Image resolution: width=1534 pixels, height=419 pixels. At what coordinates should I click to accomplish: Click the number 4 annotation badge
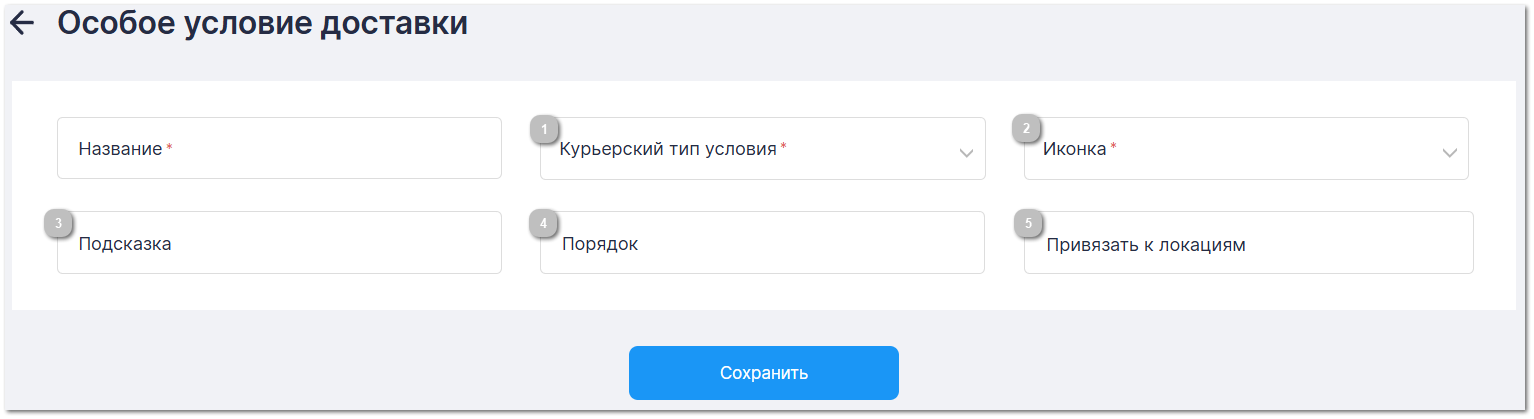(x=543, y=224)
